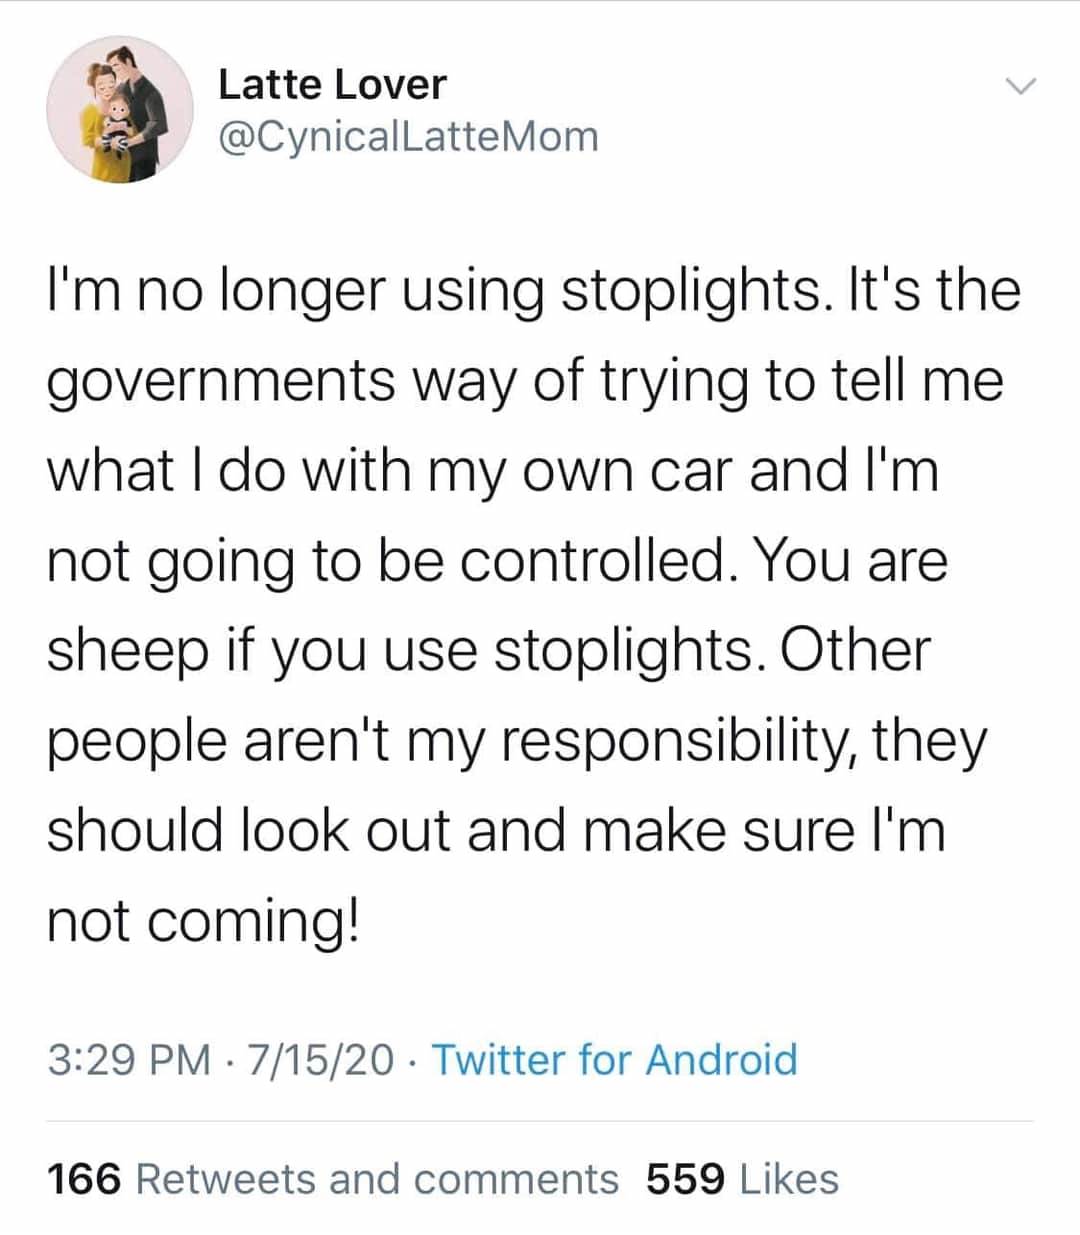Viewport: 1080px width, 1235px height.
Task: Click the @CynicalLatteMom handle
Action: pos(408,137)
